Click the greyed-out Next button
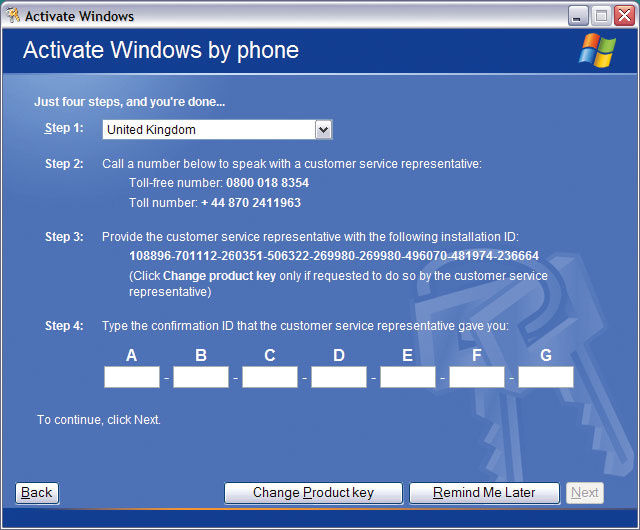 (584, 493)
